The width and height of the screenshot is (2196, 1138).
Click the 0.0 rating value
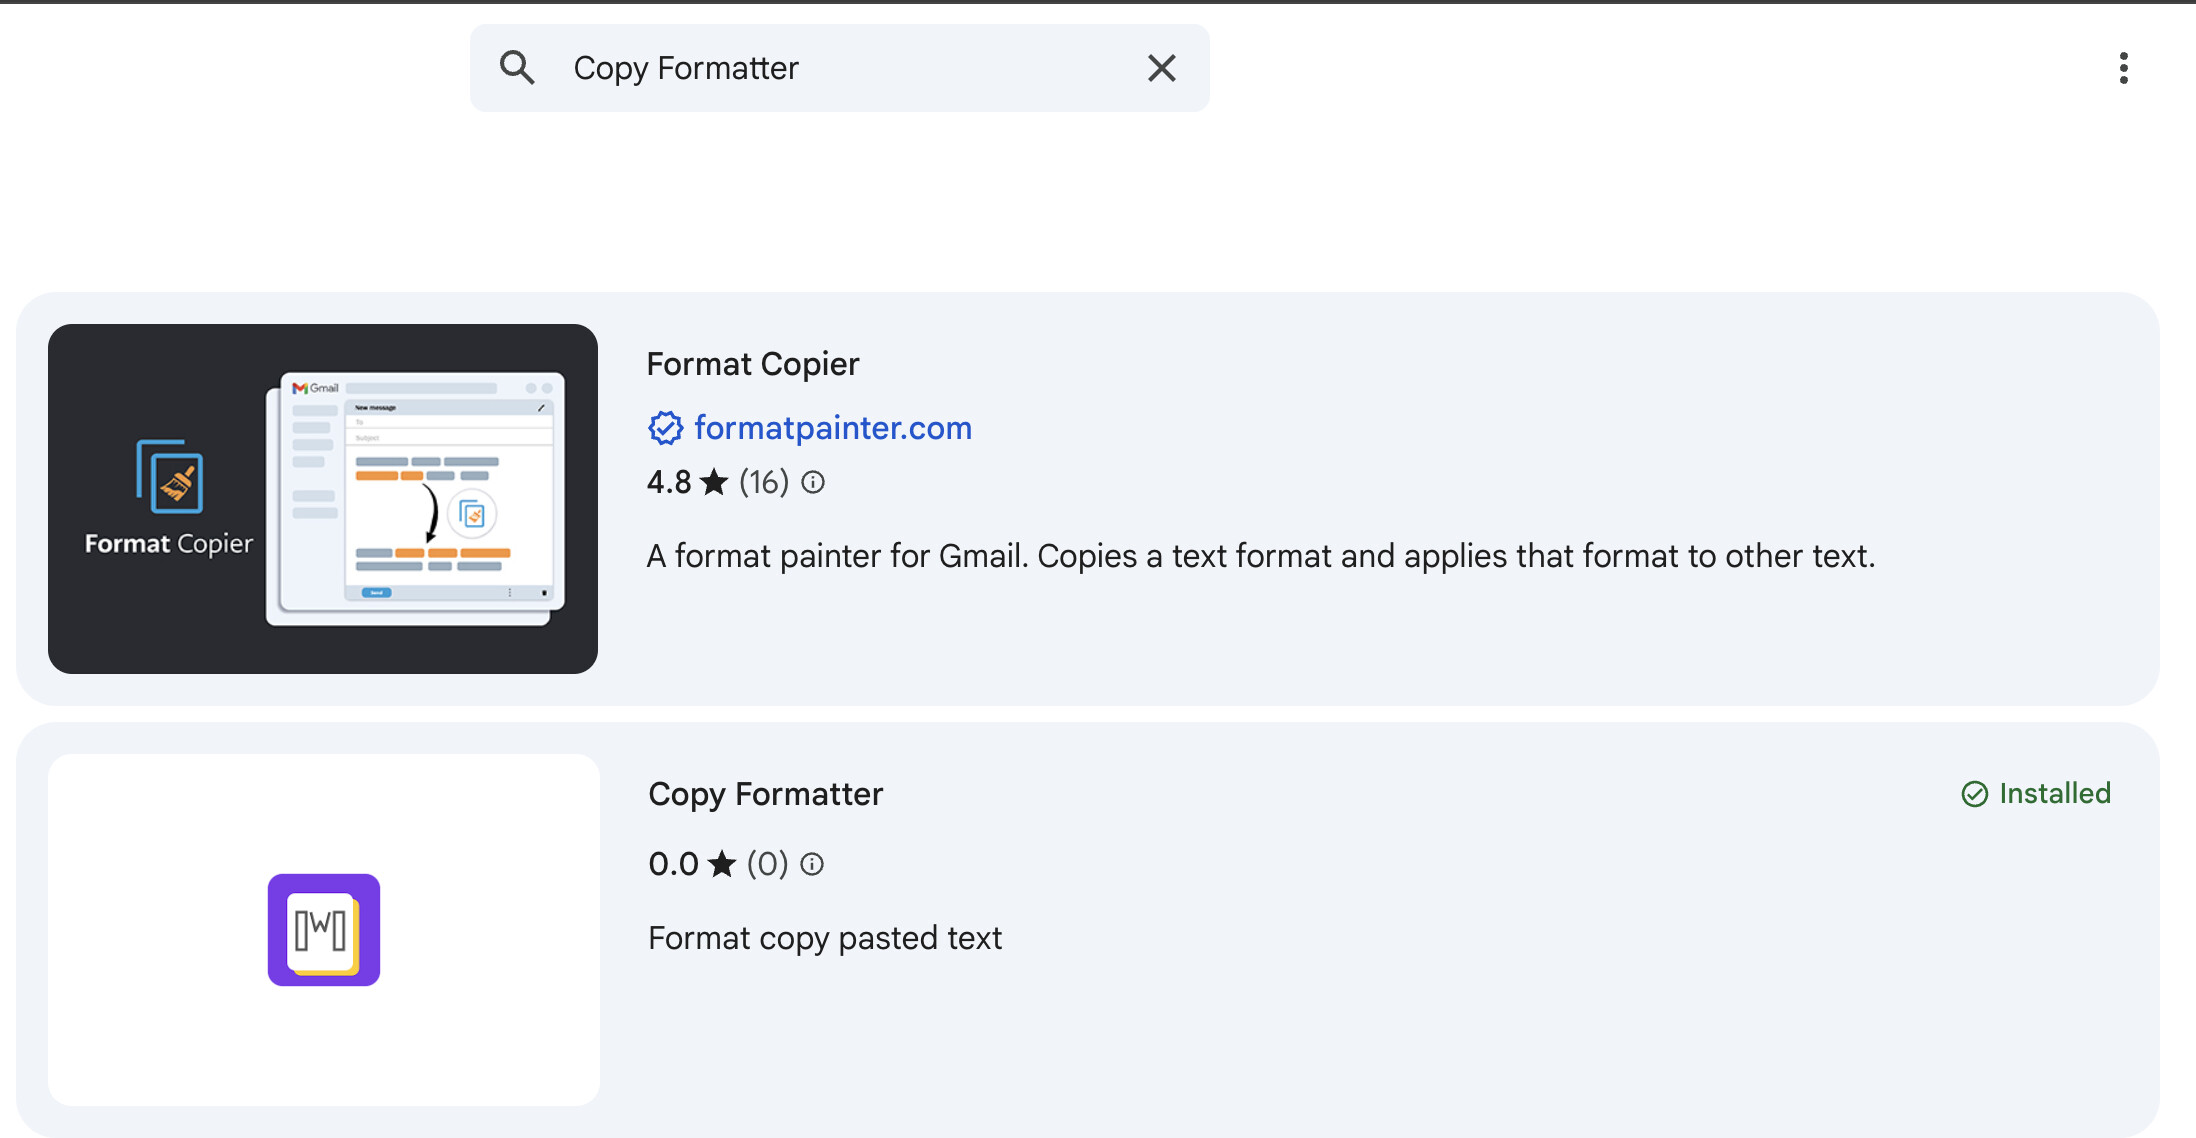tap(673, 864)
